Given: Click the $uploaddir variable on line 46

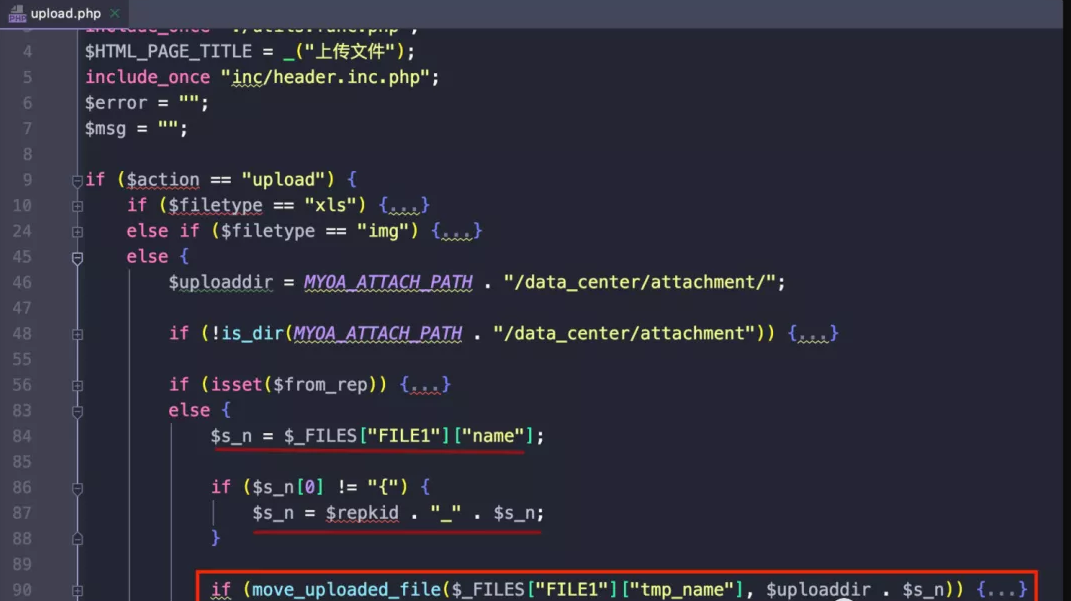Looking at the screenshot, I should [x=221, y=282].
